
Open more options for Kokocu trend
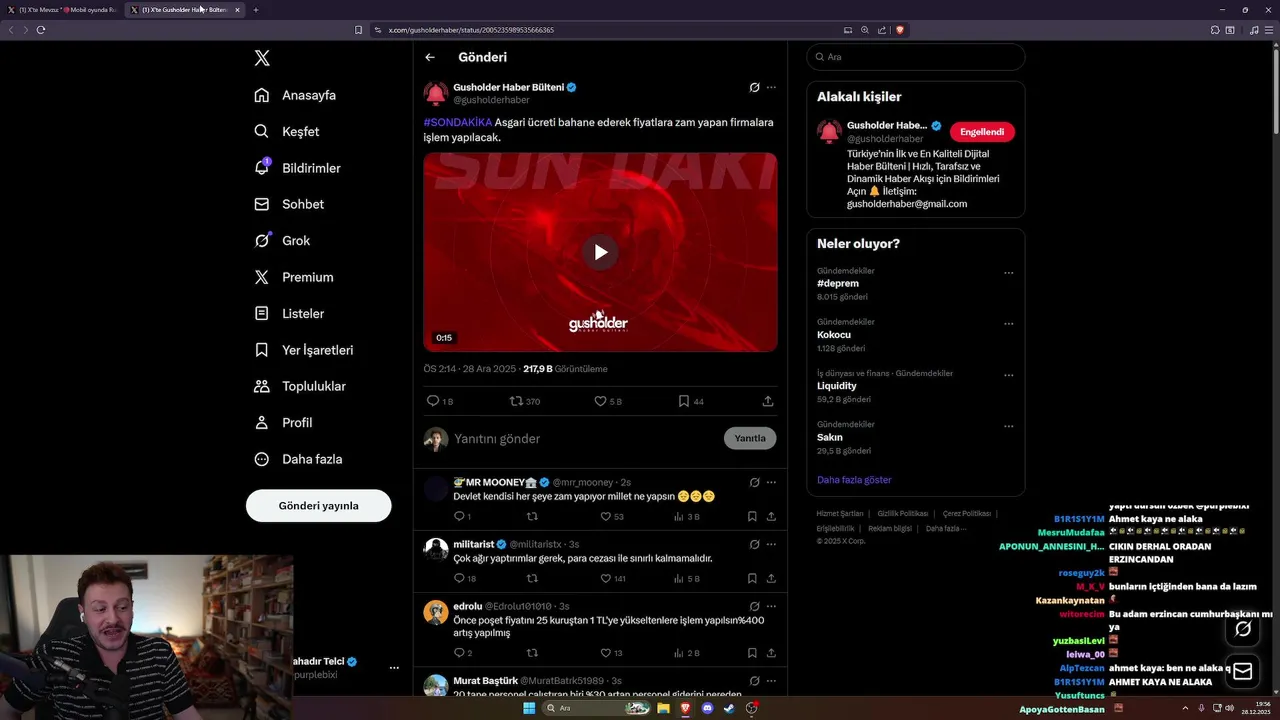(1008, 324)
